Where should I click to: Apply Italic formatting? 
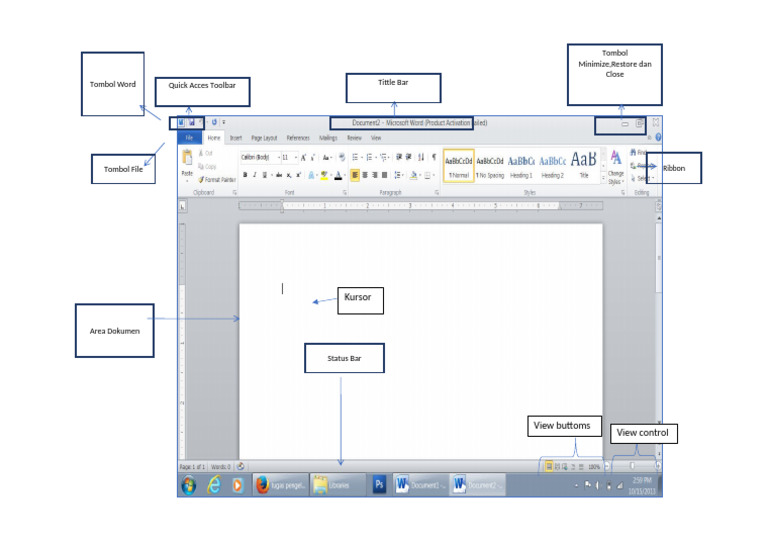coord(255,175)
